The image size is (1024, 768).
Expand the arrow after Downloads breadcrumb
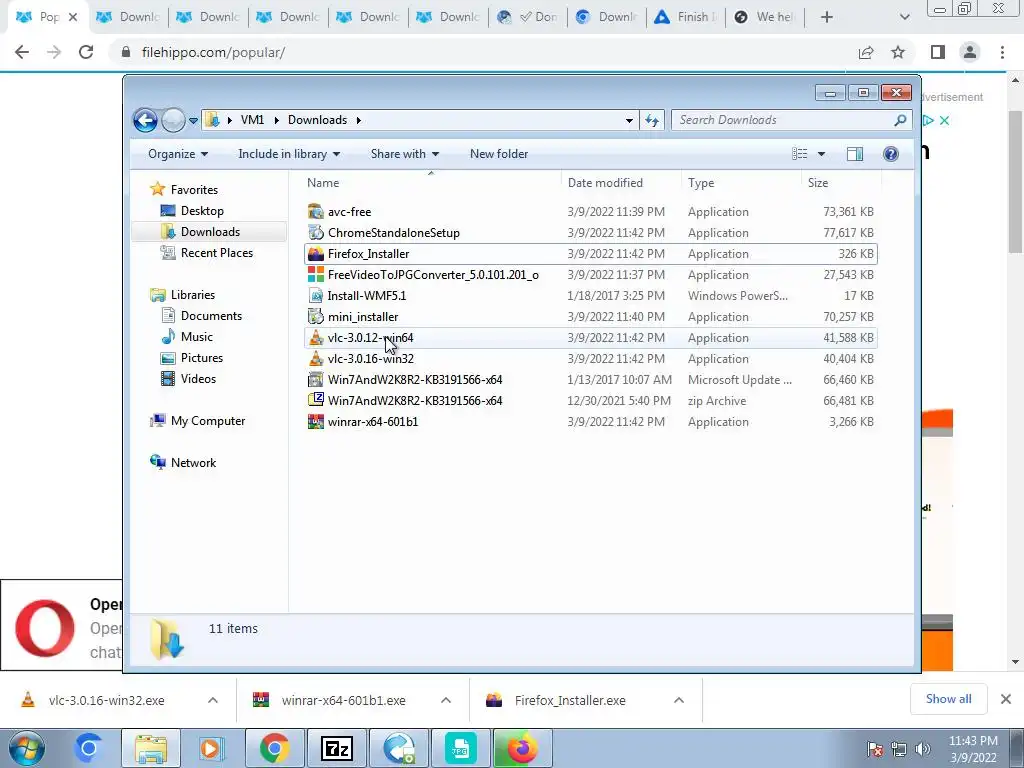(x=359, y=120)
